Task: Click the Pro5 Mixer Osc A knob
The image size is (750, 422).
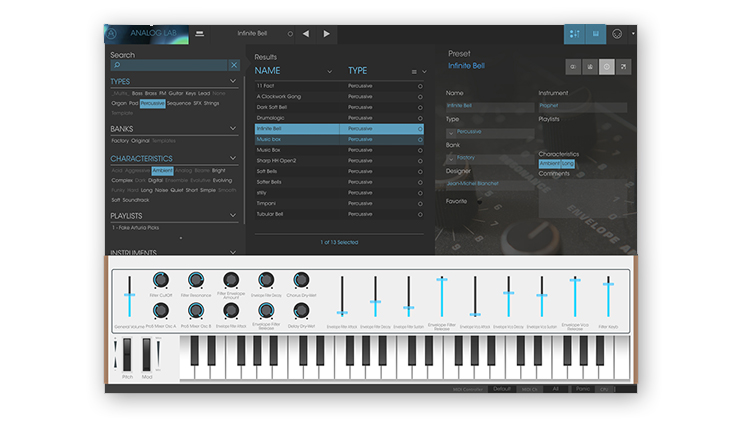Action: (x=161, y=311)
